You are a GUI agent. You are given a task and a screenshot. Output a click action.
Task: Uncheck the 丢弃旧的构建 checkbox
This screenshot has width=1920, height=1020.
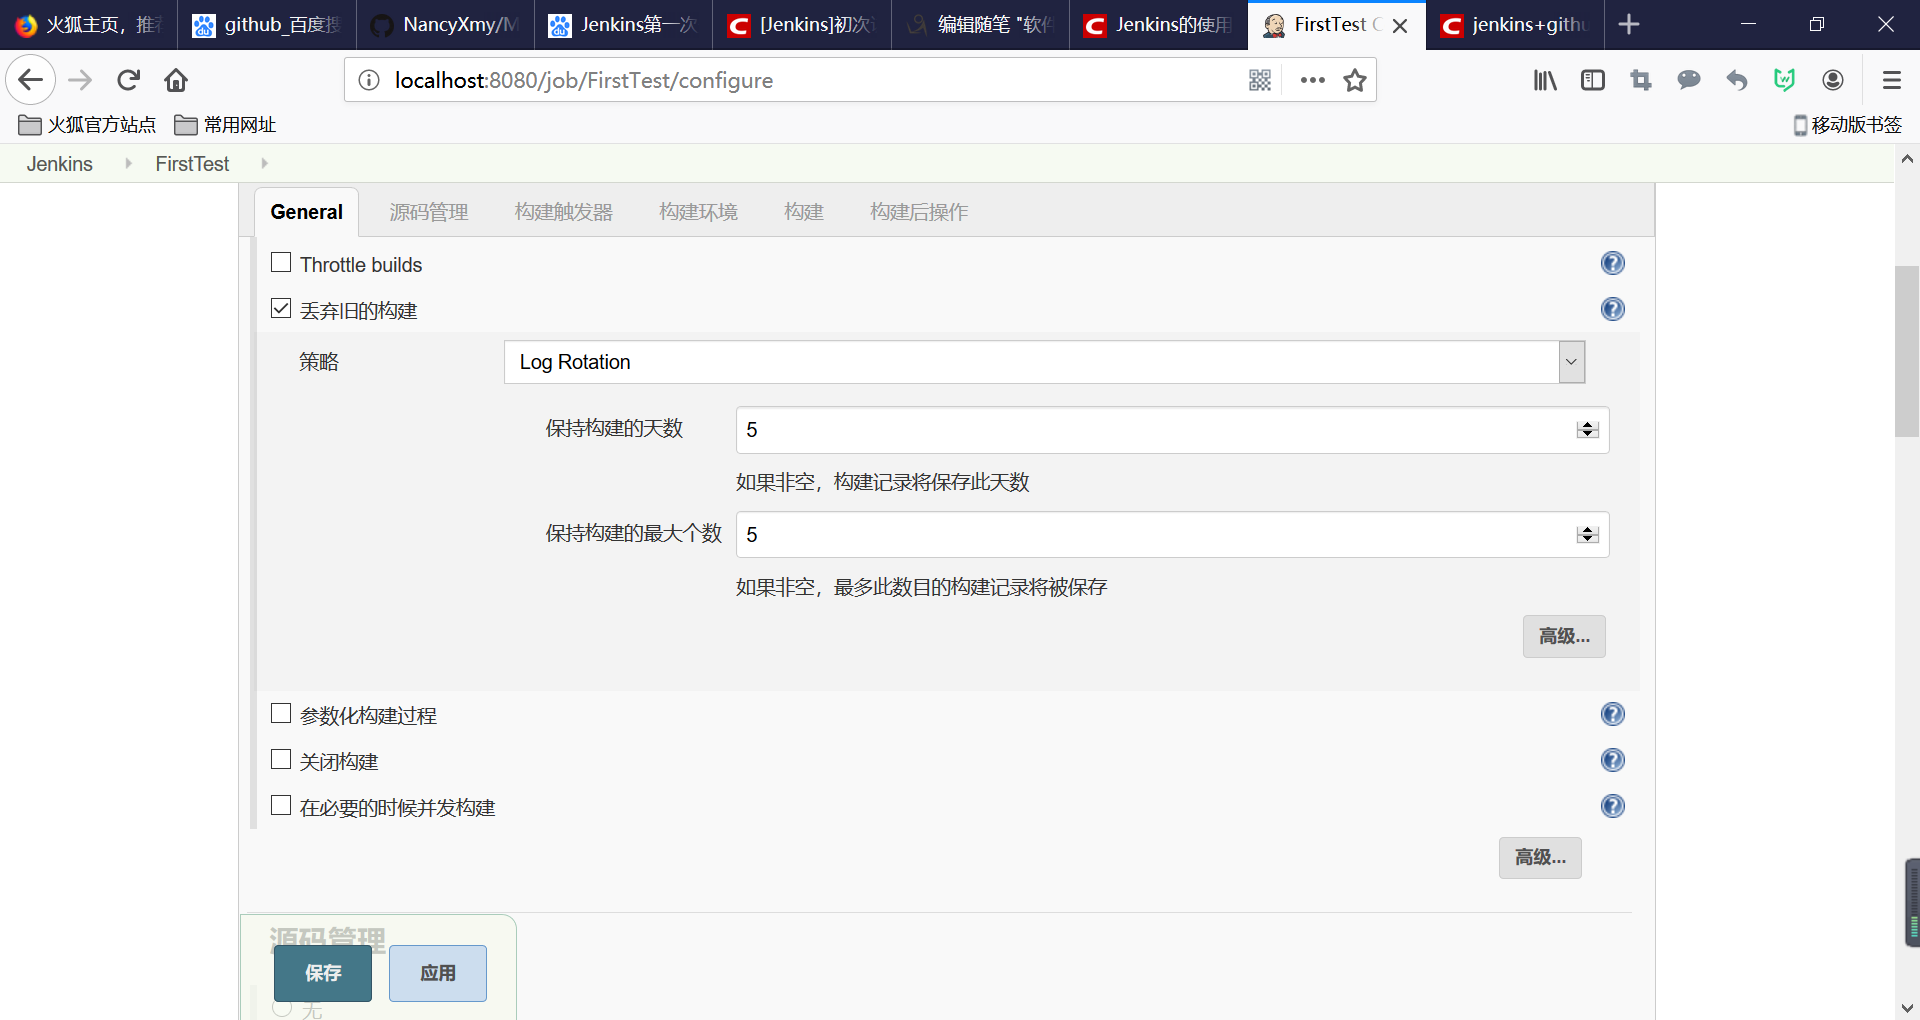(281, 308)
